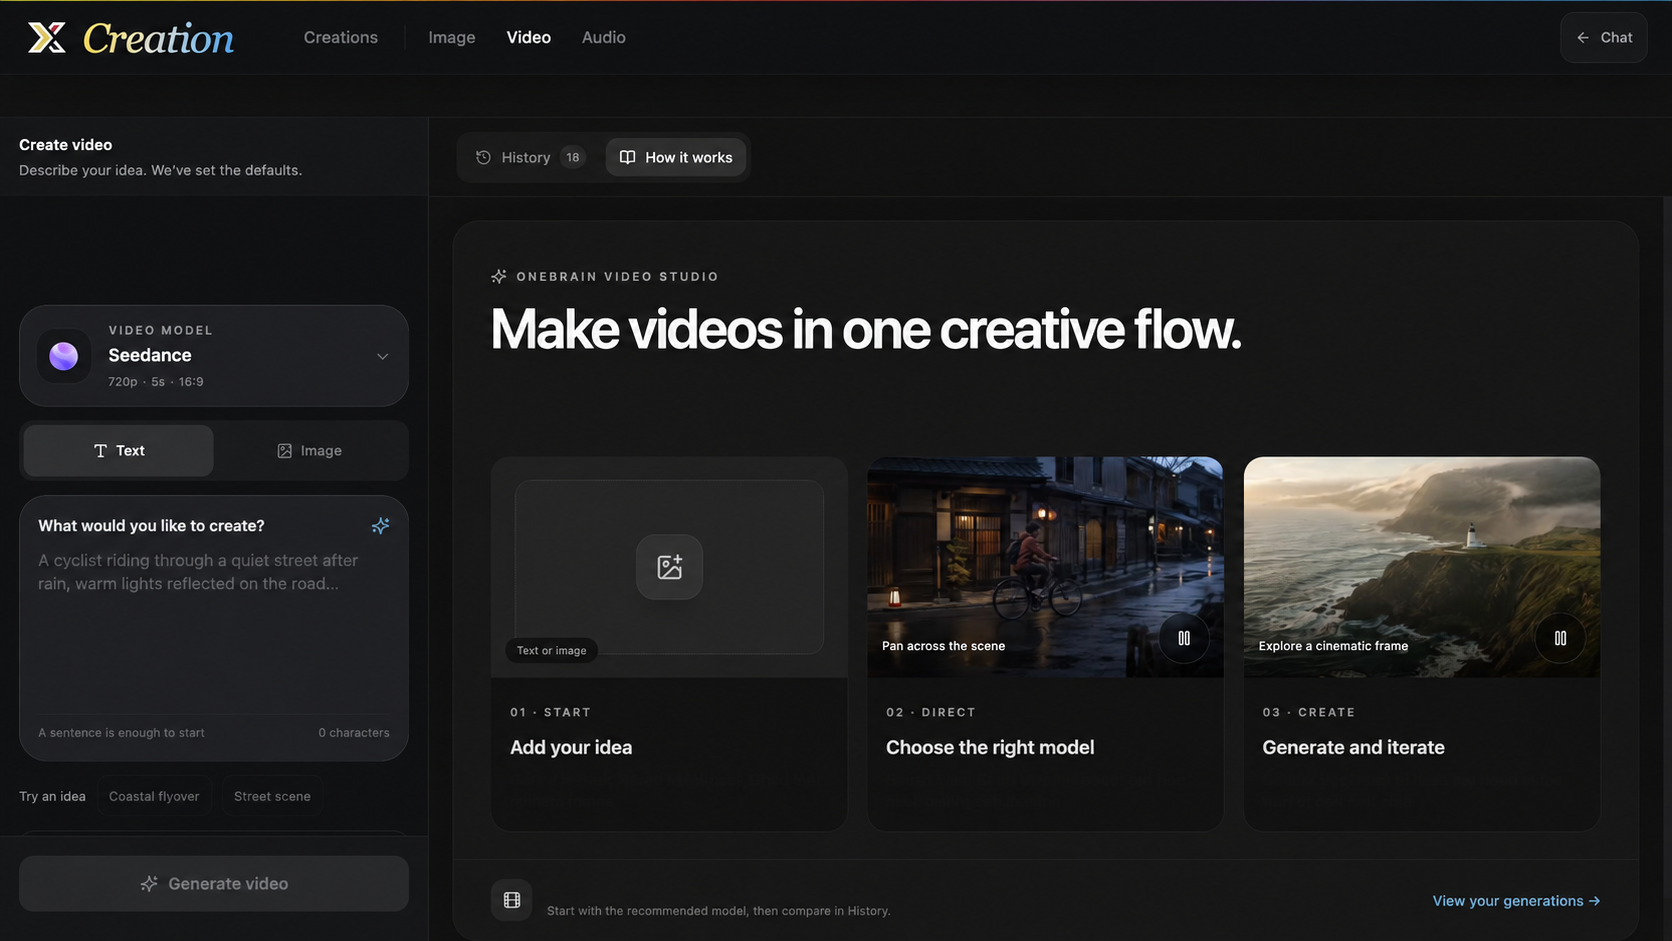This screenshot has width=1672, height=941.
Task: Click the History count badge 18
Action: [x=573, y=157]
